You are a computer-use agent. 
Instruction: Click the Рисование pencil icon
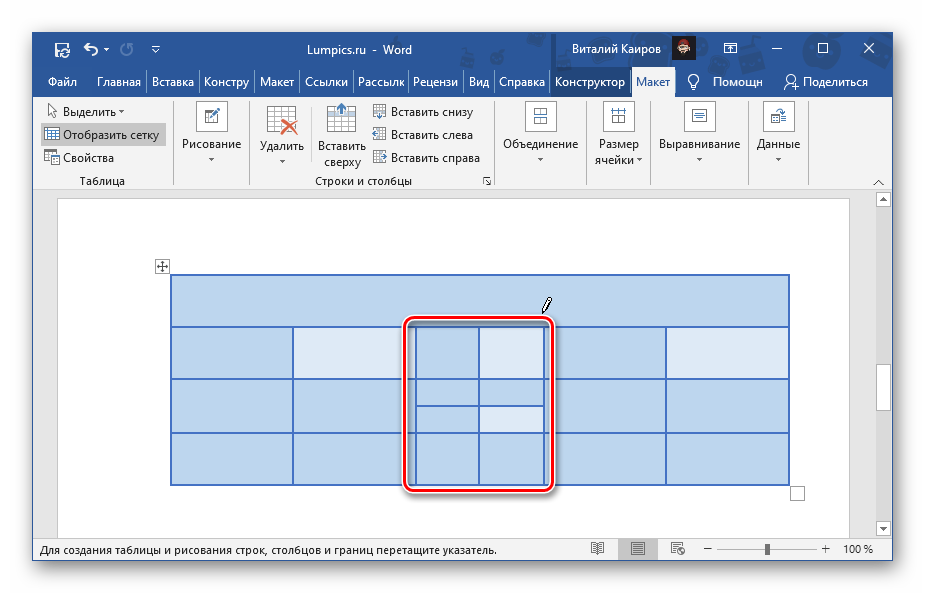coord(212,116)
